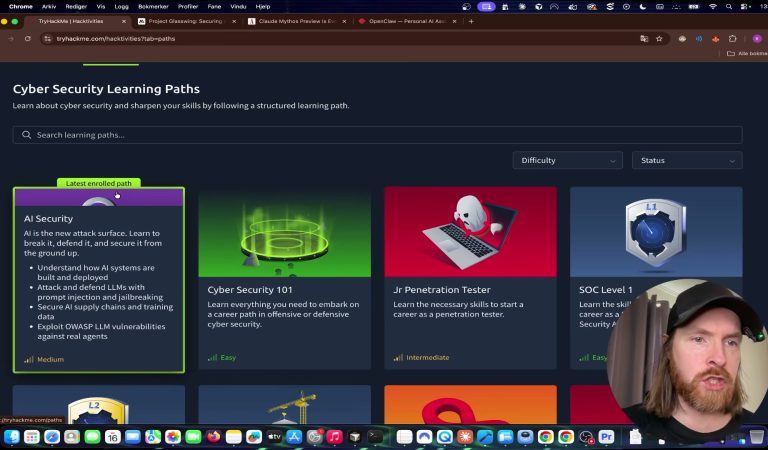Open the Cyber Security 101 path title
The height and width of the screenshot is (450, 768).
pyautogui.click(x=250, y=289)
